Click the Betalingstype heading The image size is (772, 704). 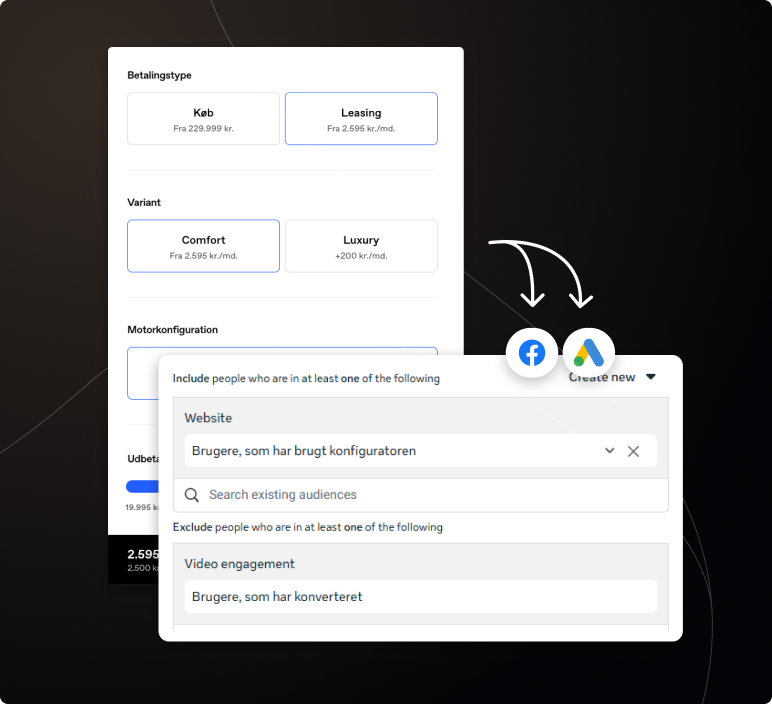click(x=159, y=75)
